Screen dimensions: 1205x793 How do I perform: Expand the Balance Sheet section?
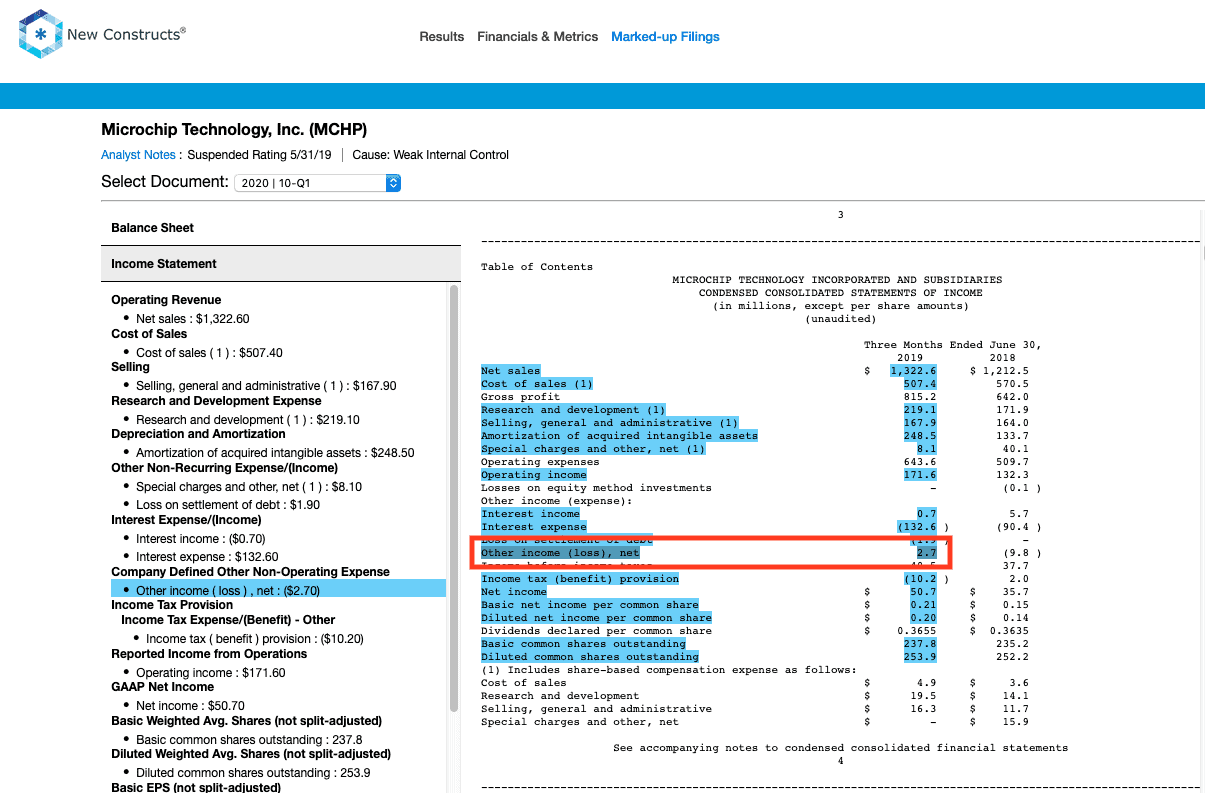pyautogui.click(x=281, y=228)
